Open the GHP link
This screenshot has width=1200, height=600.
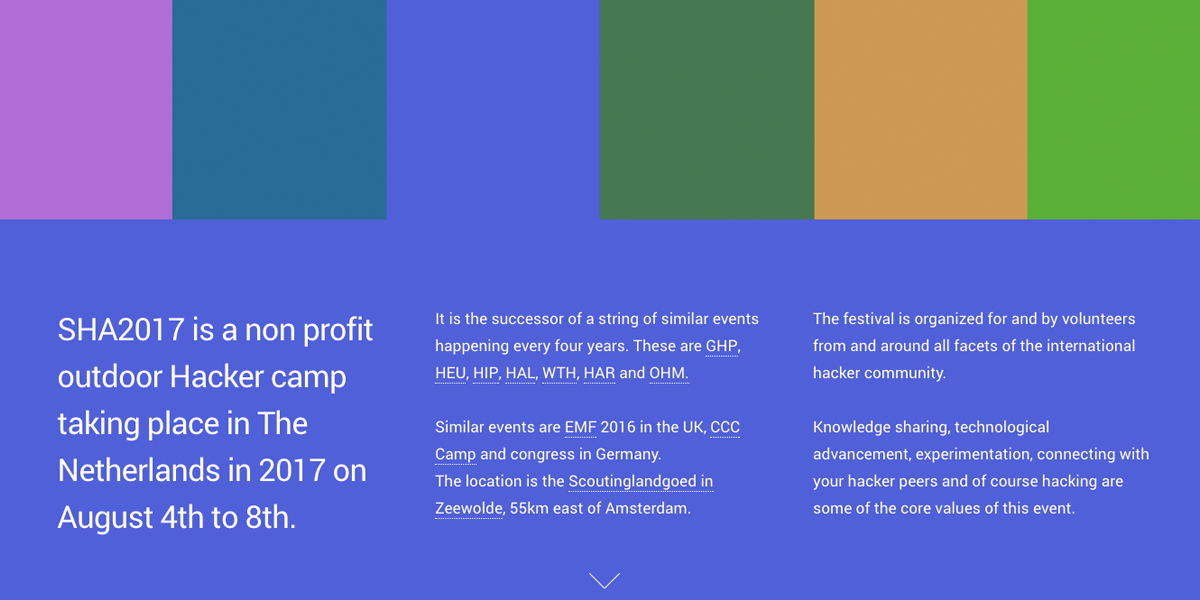722,346
